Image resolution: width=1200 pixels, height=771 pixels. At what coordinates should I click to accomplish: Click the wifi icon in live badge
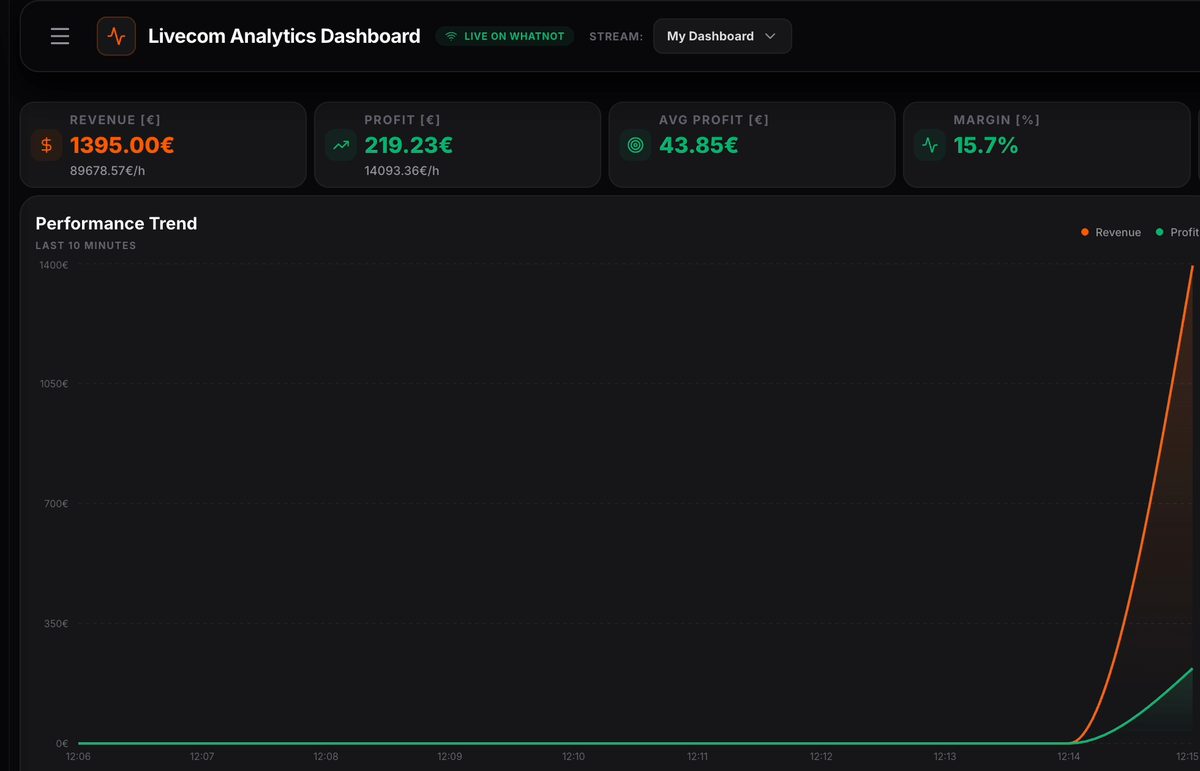(451, 36)
